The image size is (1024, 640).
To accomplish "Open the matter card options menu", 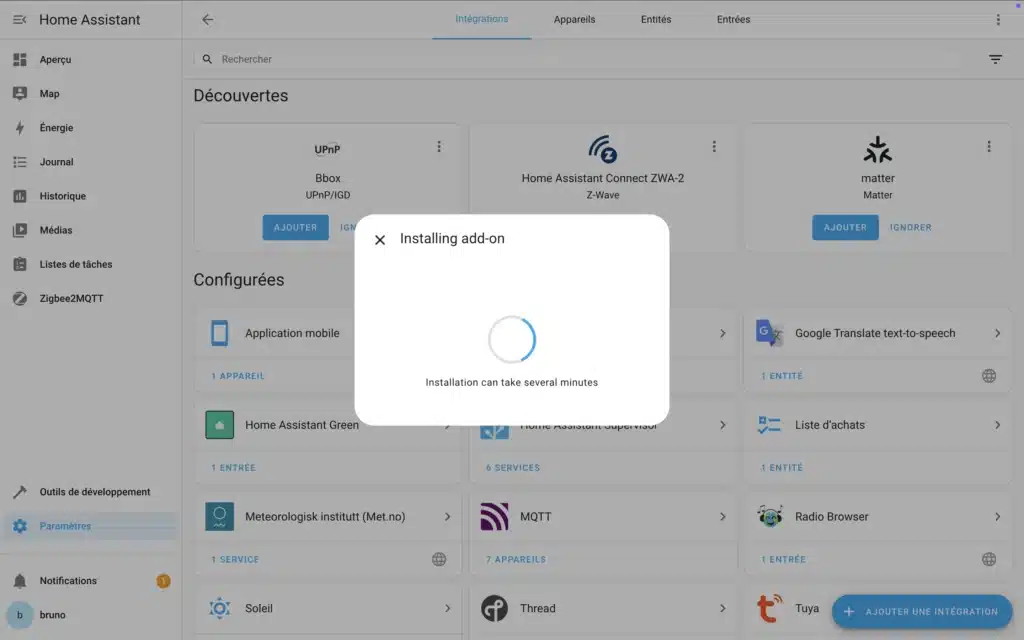I will tap(989, 146).
